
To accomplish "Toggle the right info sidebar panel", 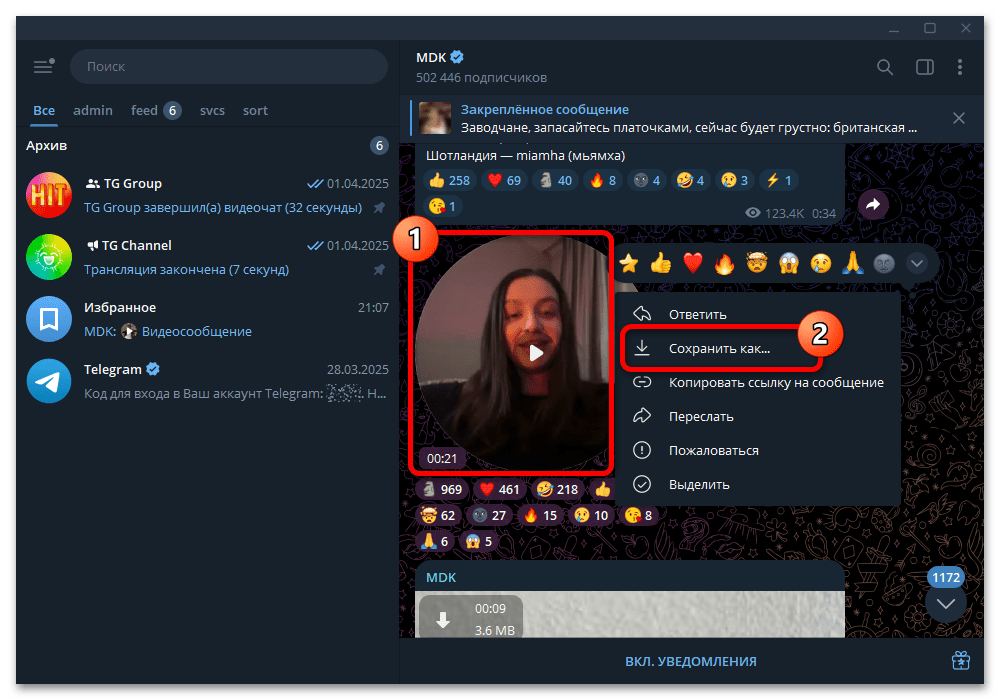I will click(925, 67).
